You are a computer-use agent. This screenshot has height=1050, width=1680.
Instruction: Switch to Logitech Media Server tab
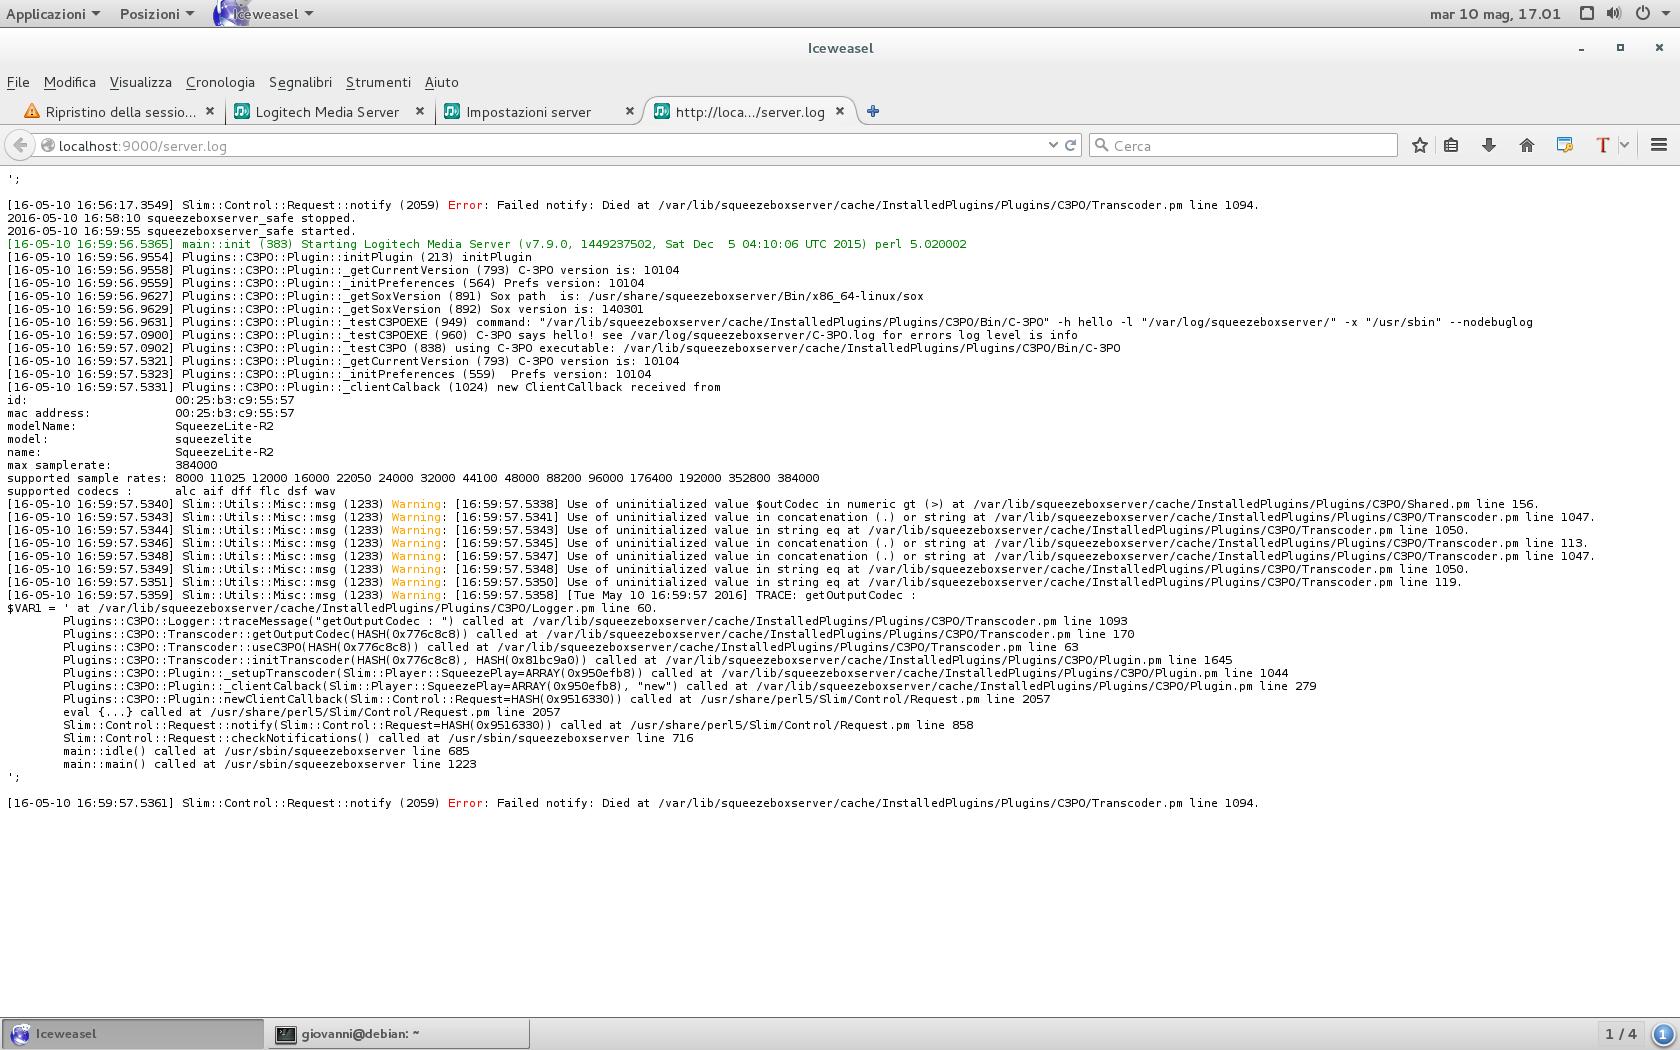(x=327, y=111)
